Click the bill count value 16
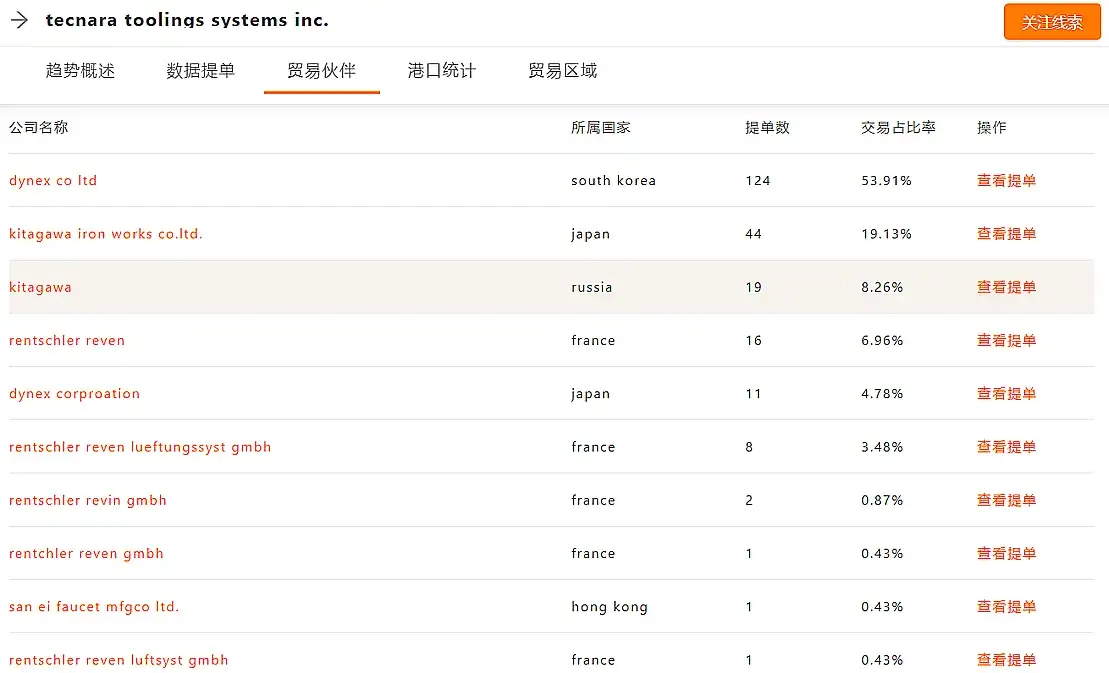The width and height of the screenshot is (1109, 673). pos(753,340)
